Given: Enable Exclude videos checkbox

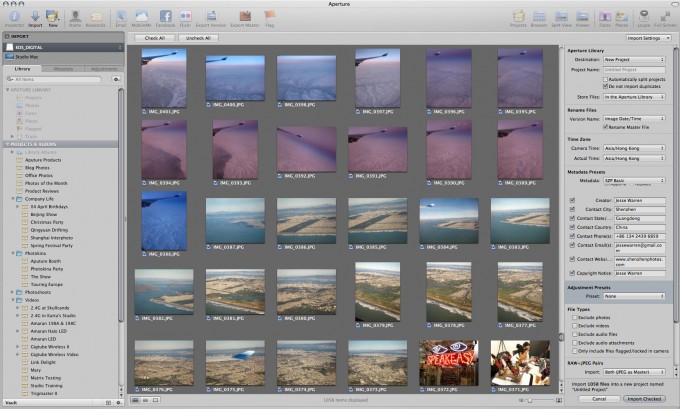Looking at the screenshot, I should pos(575,326).
